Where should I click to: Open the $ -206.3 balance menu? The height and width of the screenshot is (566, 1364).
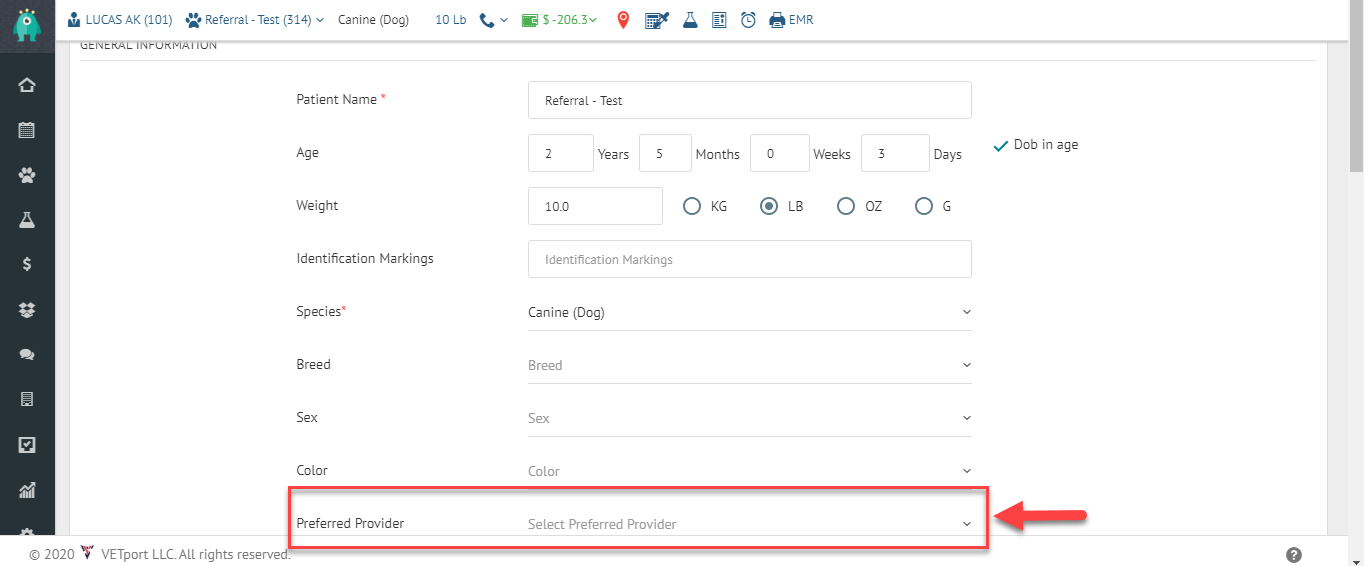point(559,19)
